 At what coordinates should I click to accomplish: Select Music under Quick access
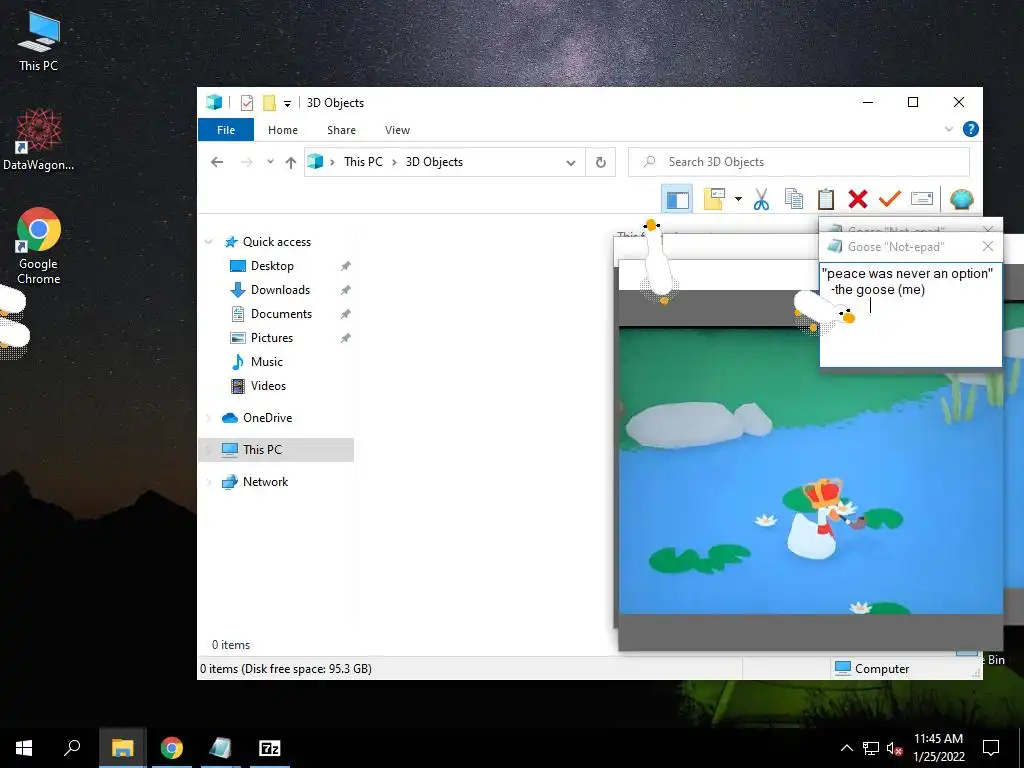pos(266,362)
